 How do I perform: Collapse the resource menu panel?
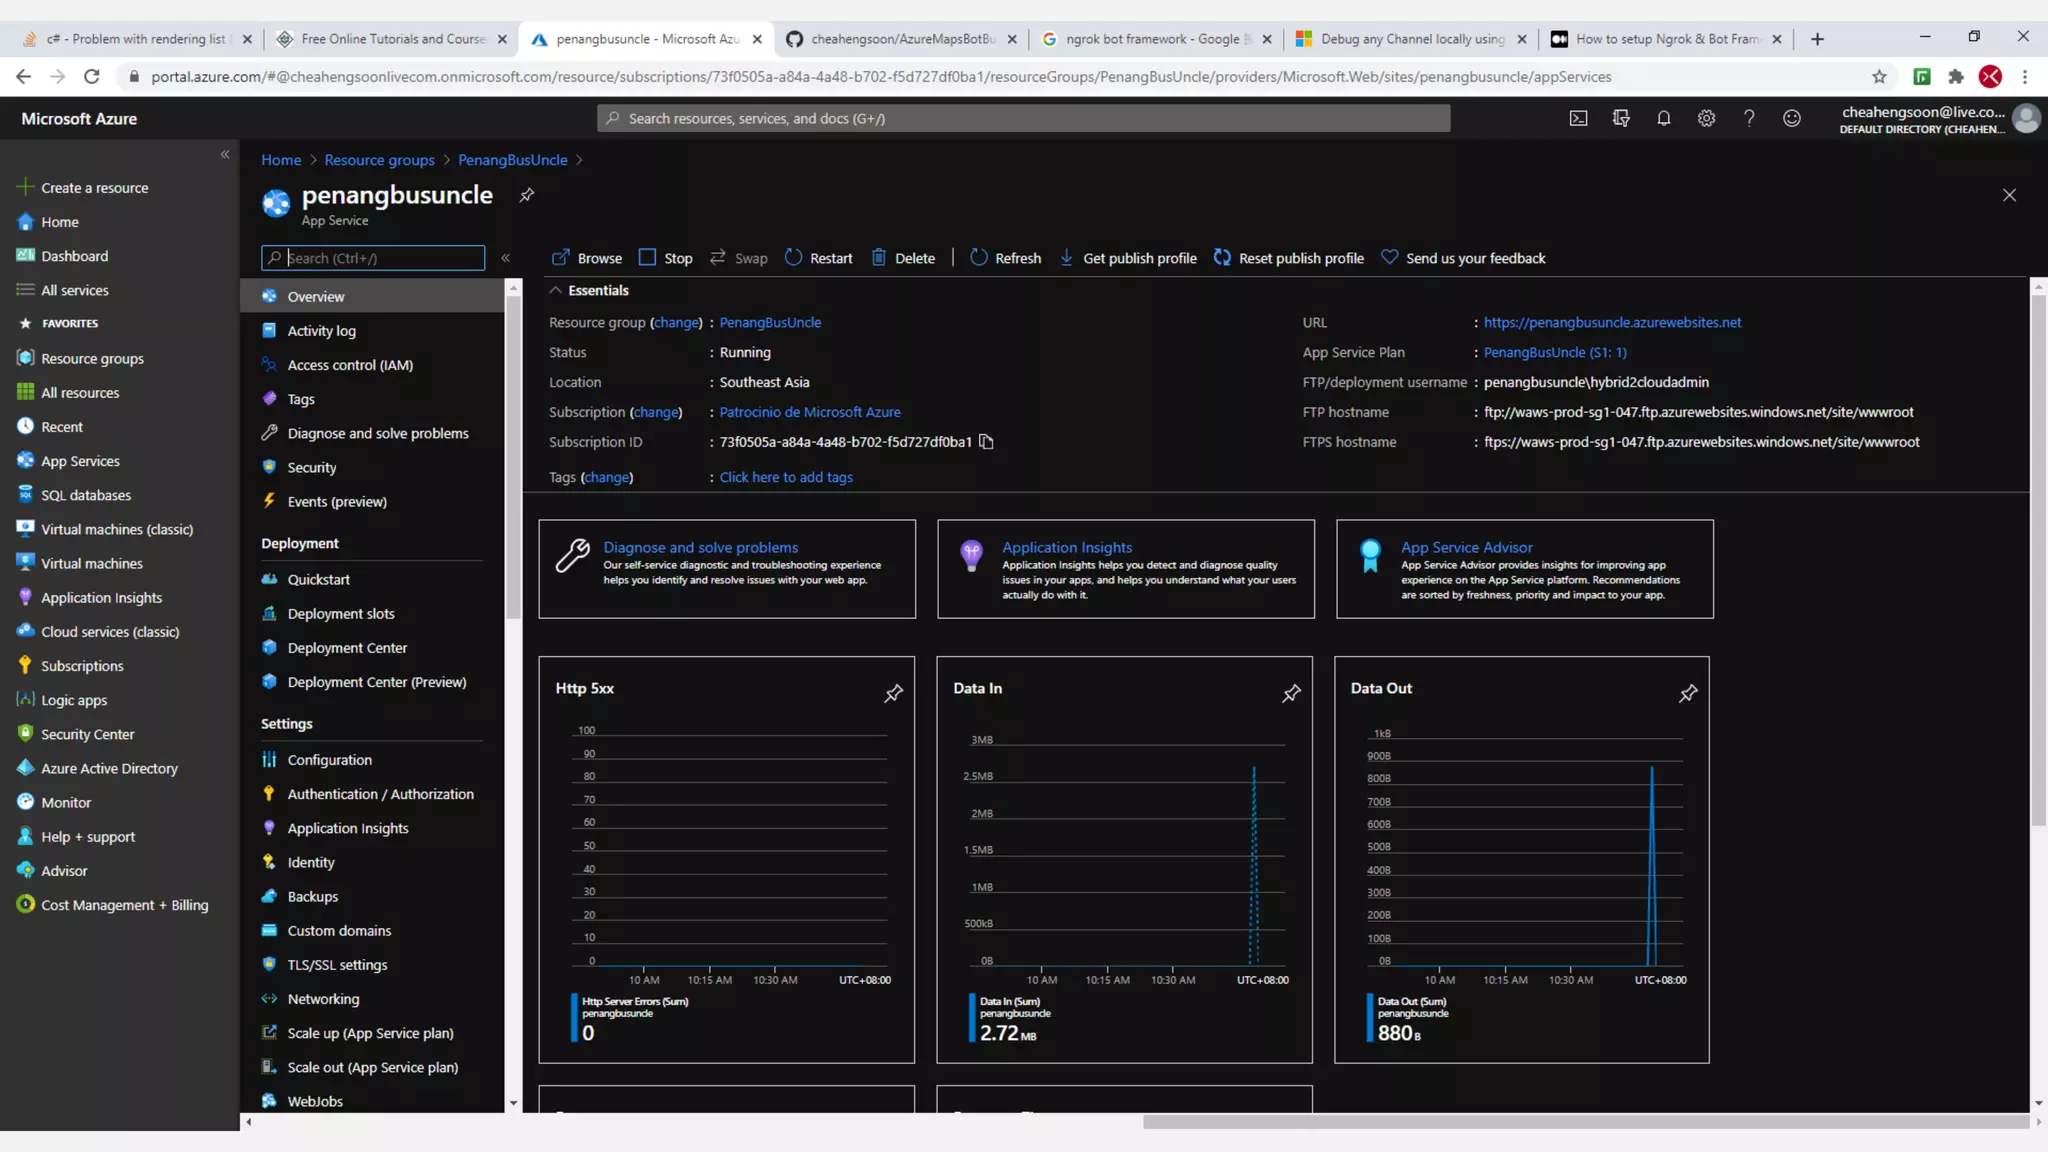click(506, 258)
